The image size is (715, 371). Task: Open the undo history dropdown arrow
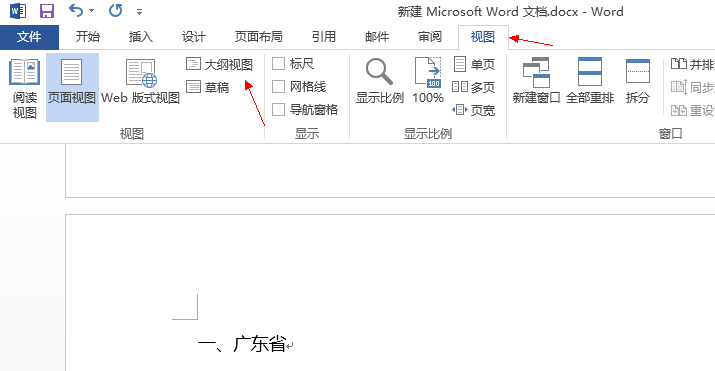(92, 10)
